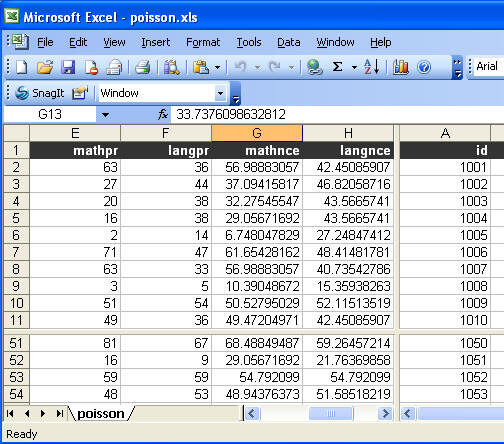The width and height of the screenshot is (504, 444).
Task: Go to first sheet tab navigation arrow
Action: coord(10,414)
